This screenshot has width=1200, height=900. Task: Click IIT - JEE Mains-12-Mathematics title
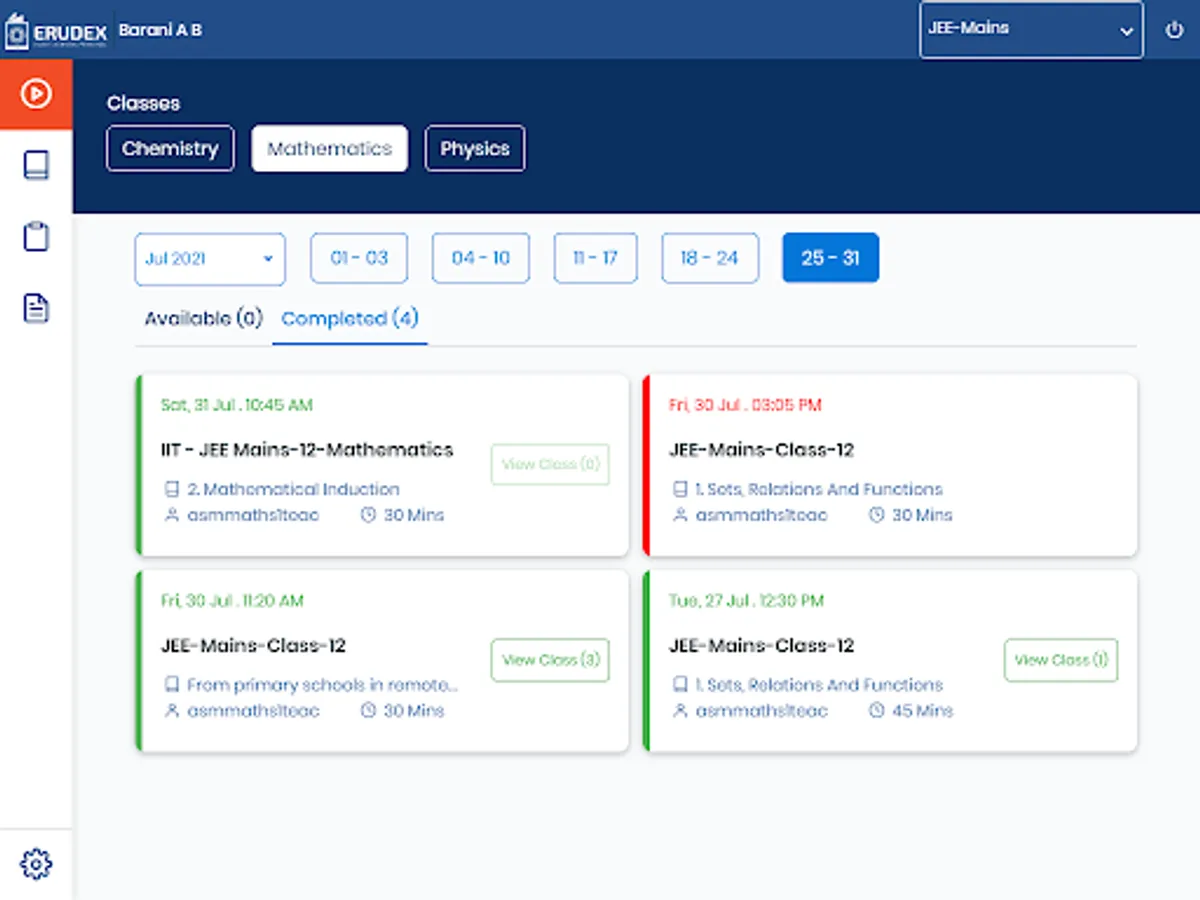pyautogui.click(x=307, y=450)
